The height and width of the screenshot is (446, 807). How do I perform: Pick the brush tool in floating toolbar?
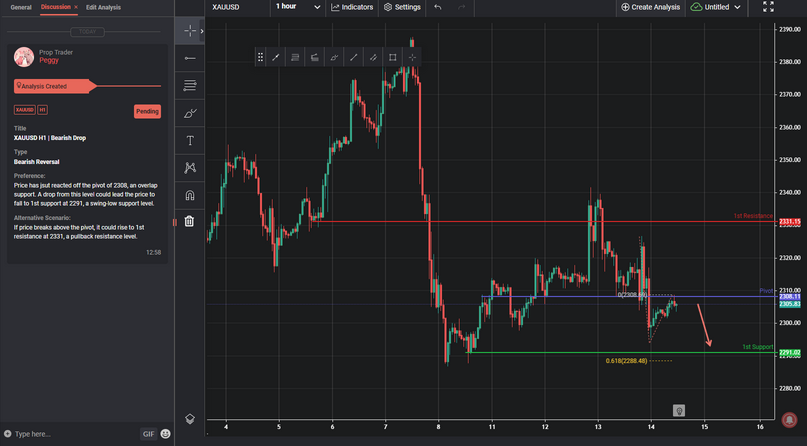click(x=334, y=58)
